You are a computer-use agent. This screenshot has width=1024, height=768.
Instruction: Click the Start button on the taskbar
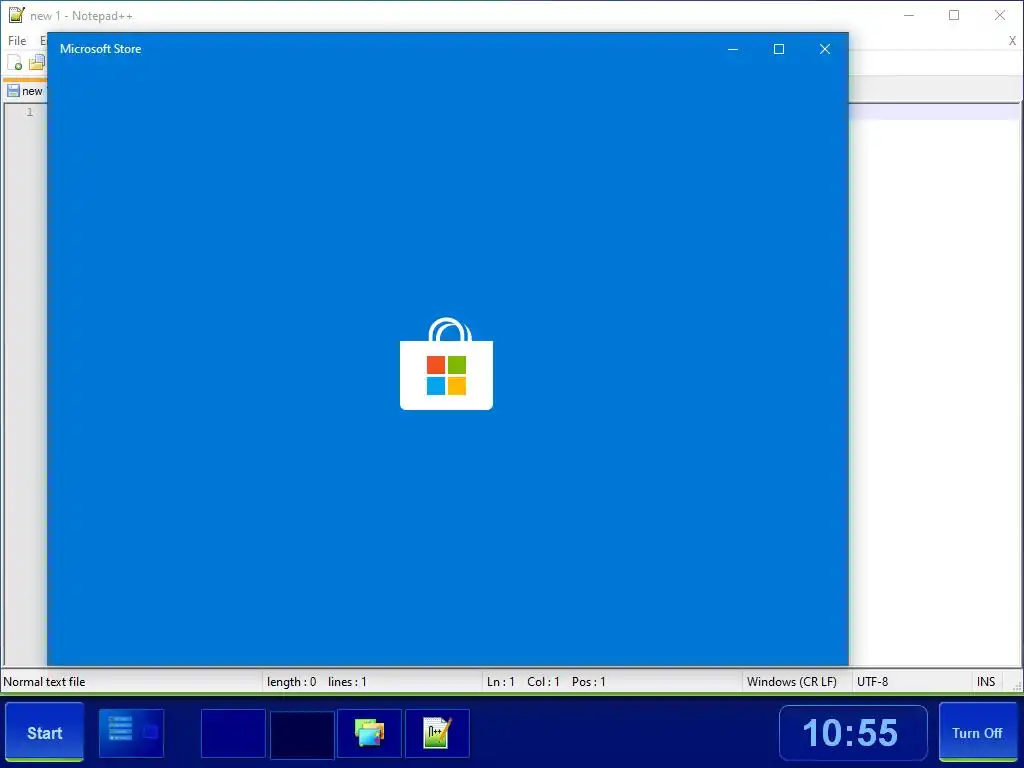click(44, 732)
